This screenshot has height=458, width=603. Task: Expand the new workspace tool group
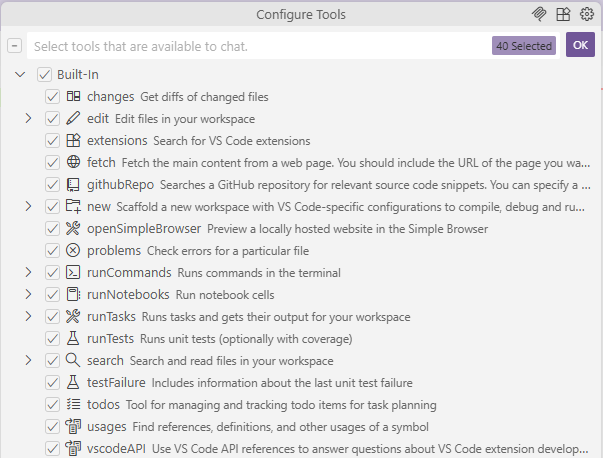tap(28, 207)
